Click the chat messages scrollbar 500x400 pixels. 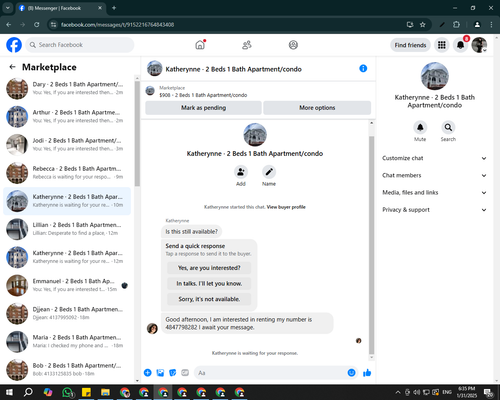pyautogui.click(x=371, y=245)
